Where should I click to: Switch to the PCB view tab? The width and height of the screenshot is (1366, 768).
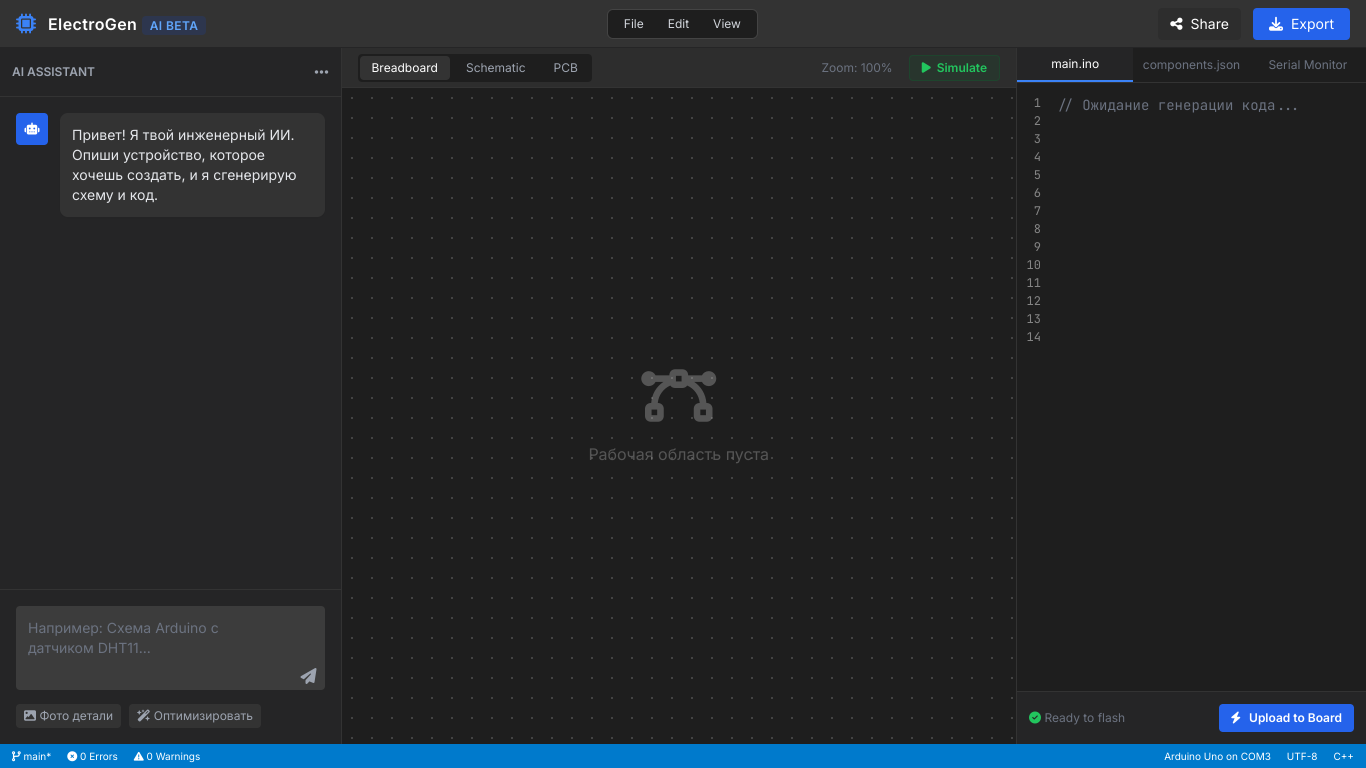point(565,68)
